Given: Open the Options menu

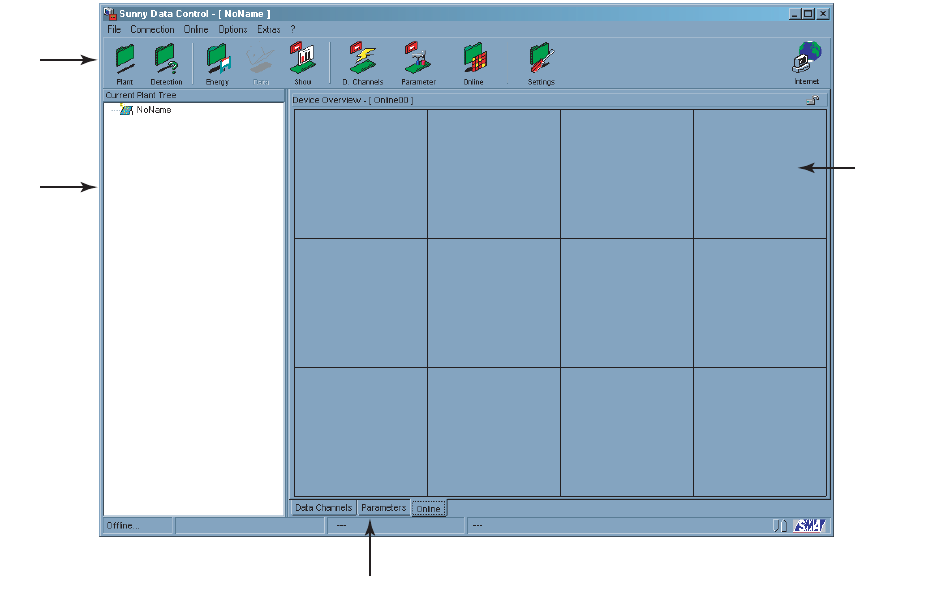Looking at the screenshot, I should point(233,29).
